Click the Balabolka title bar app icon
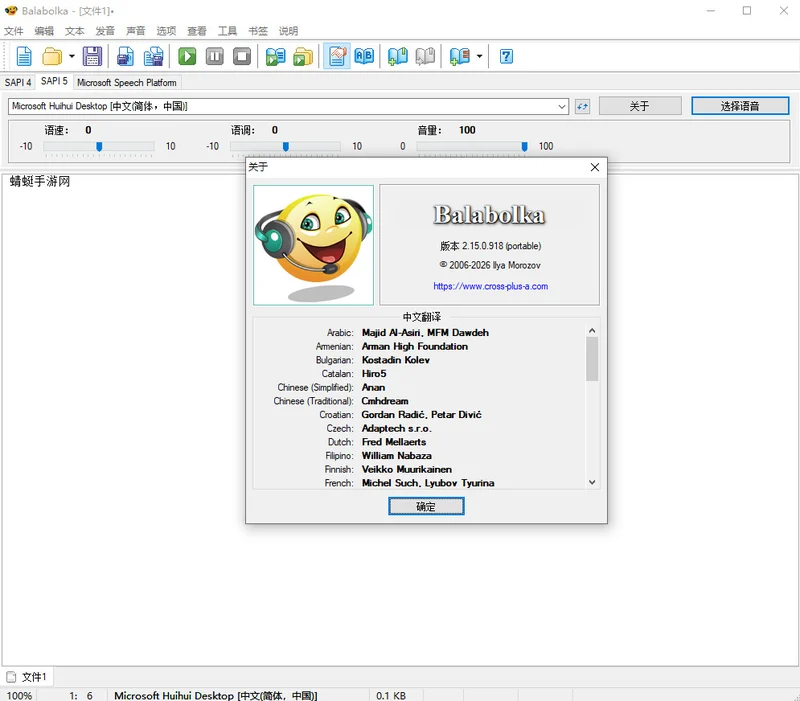 [x=11, y=10]
